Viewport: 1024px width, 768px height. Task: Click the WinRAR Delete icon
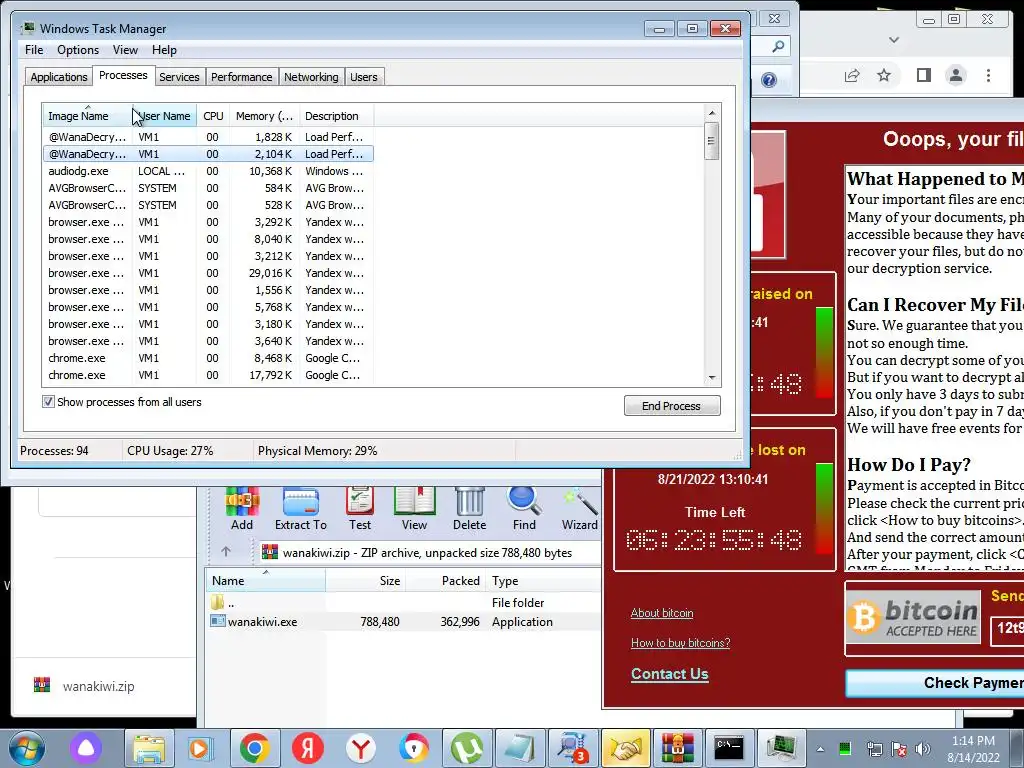click(470, 508)
